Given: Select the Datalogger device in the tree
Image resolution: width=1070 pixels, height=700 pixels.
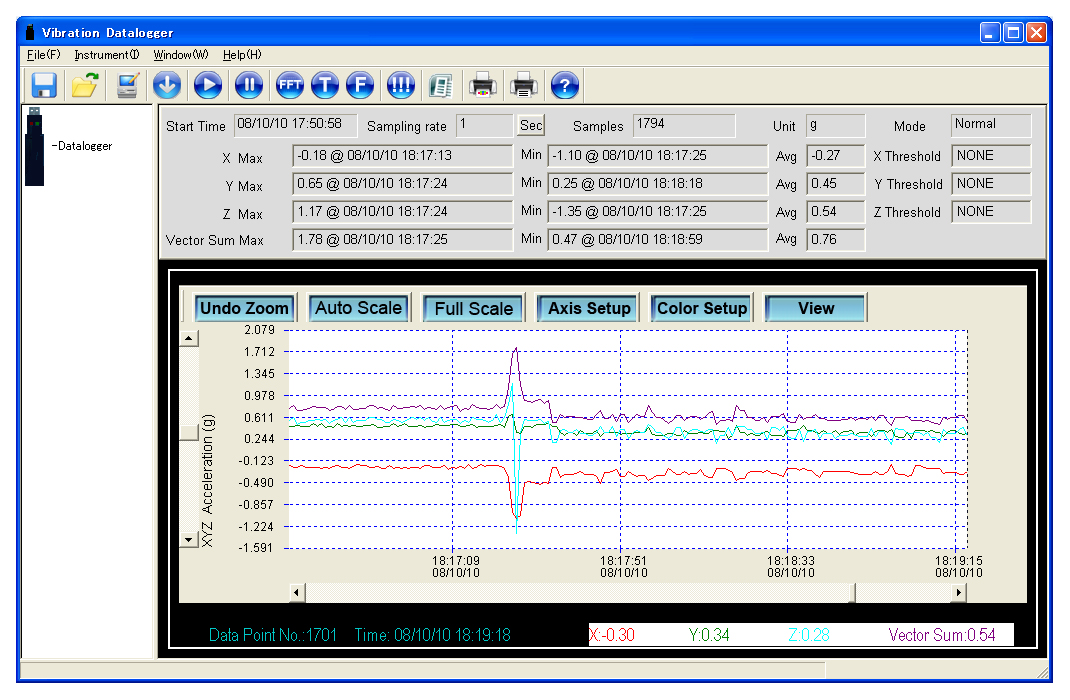Looking at the screenshot, I should pos(84,146).
